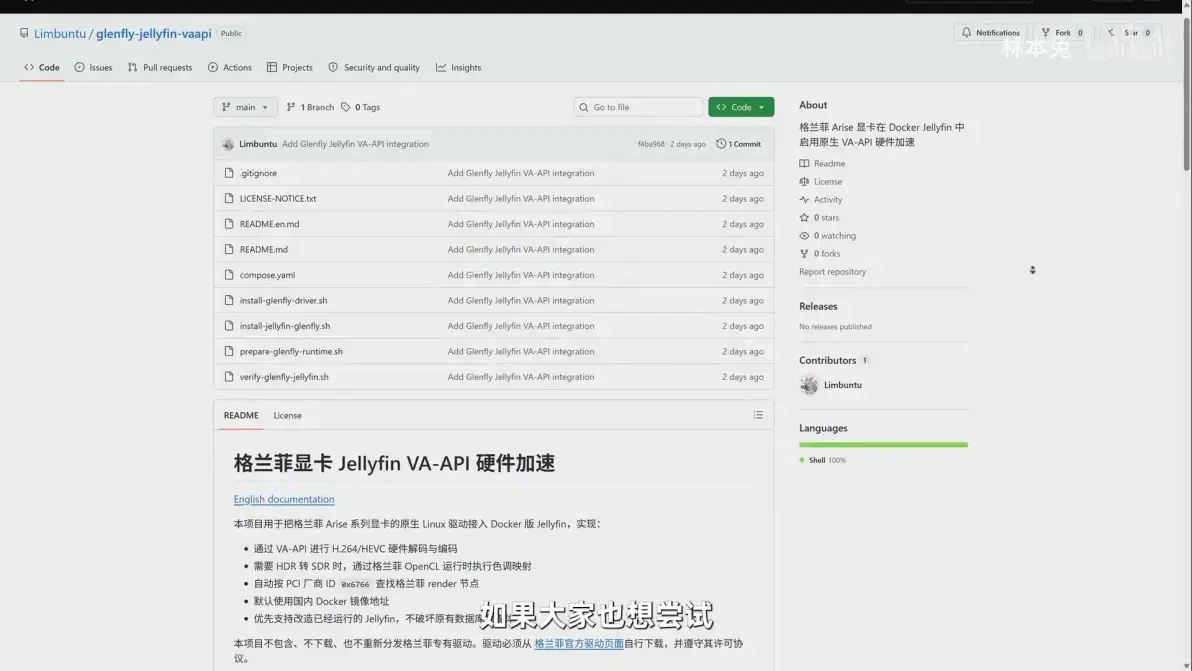Open the Issues tab
This screenshot has width=1192, height=671.
pyautogui.click(x=94, y=68)
